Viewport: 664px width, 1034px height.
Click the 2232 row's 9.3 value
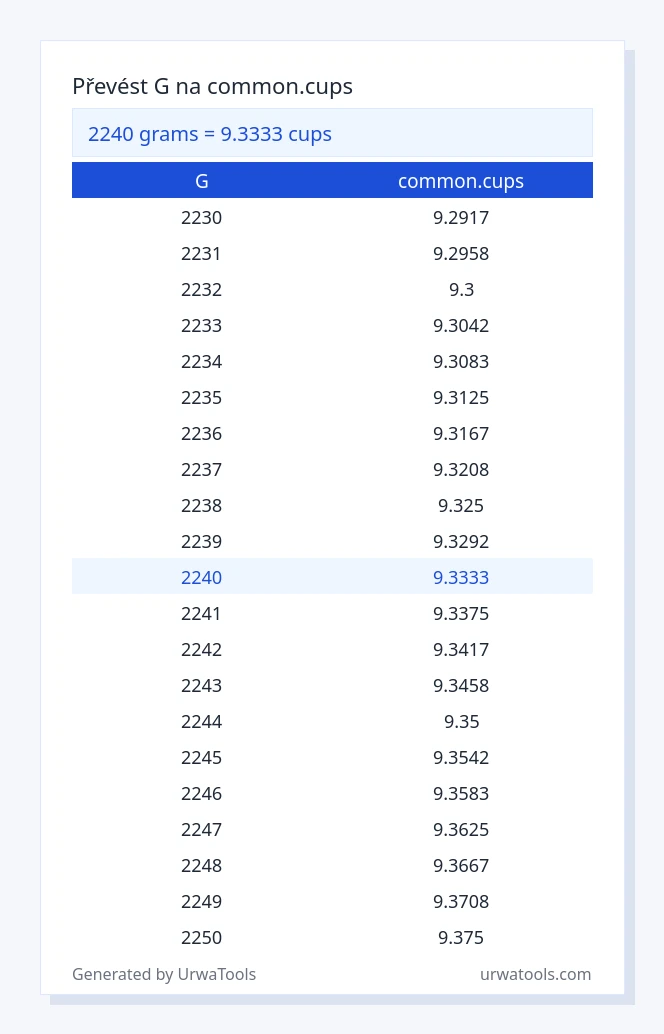coord(461,289)
